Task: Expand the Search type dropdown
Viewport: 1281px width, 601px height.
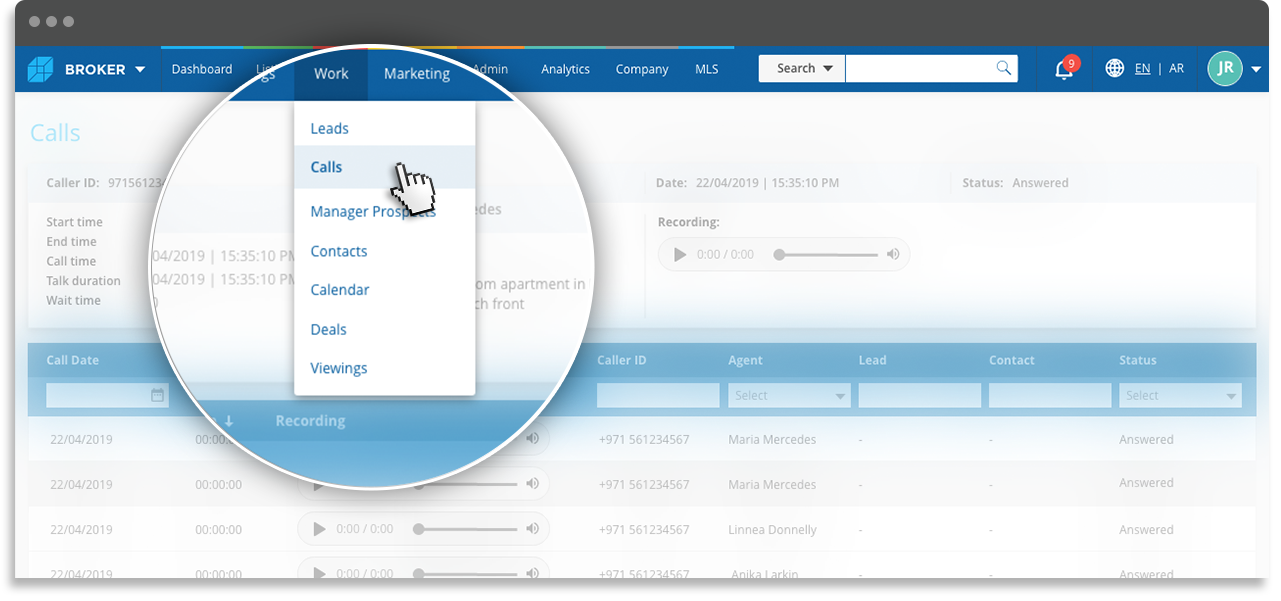Action: click(802, 68)
